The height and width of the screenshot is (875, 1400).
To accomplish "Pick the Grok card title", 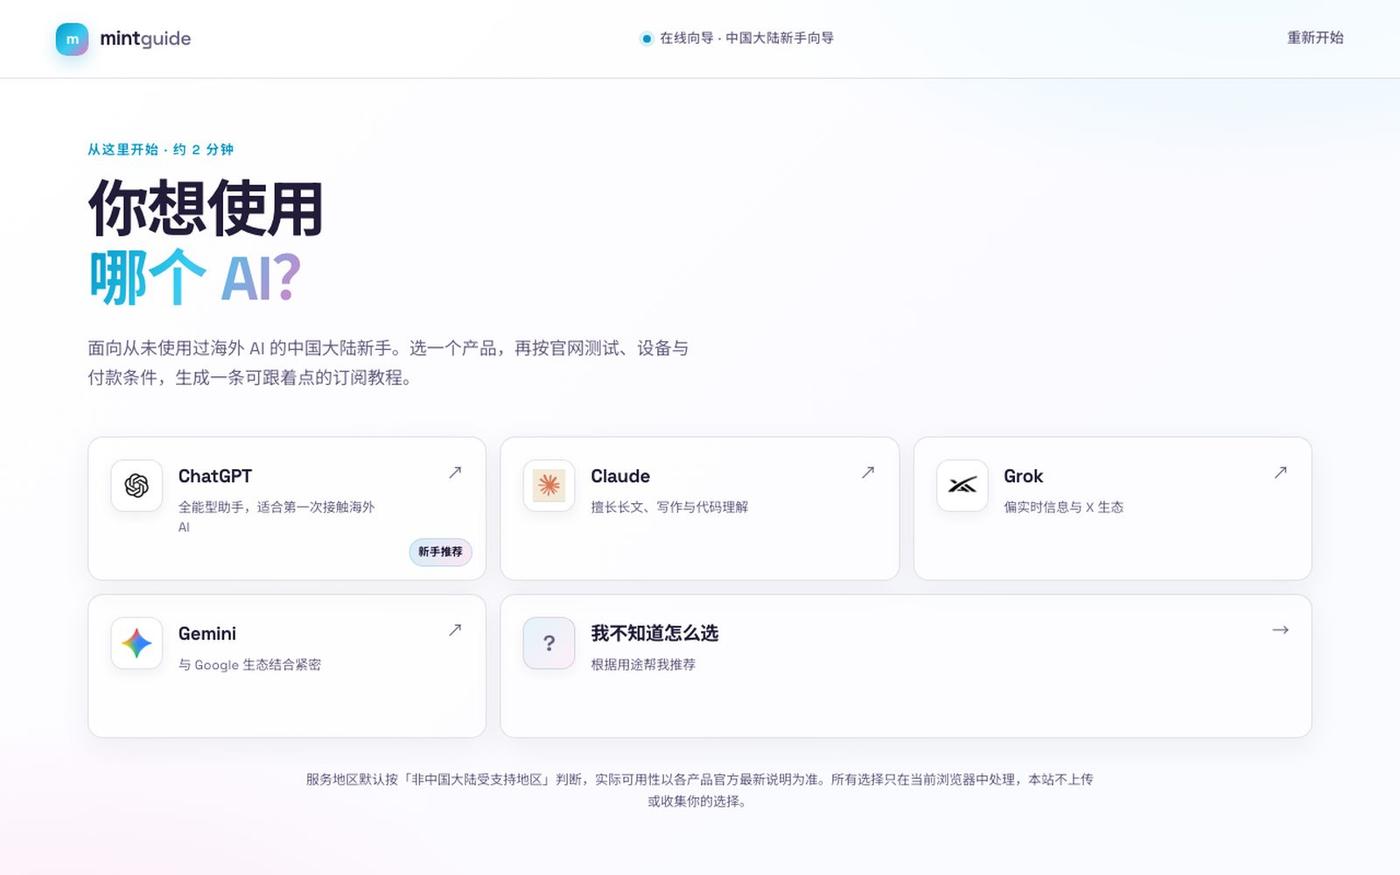I will (1023, 476).
